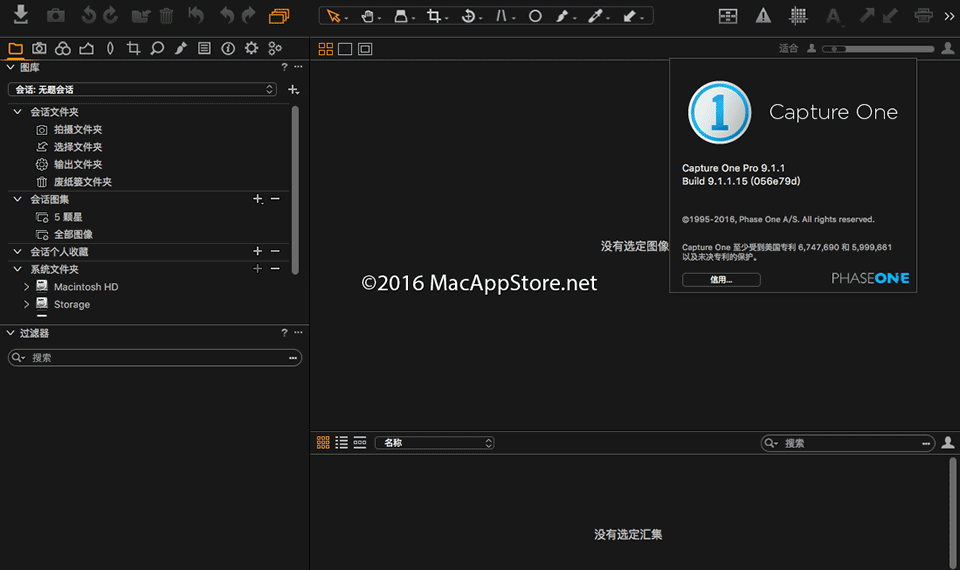
Task: Select the Pan hand cursor tool
Action: 368,16
